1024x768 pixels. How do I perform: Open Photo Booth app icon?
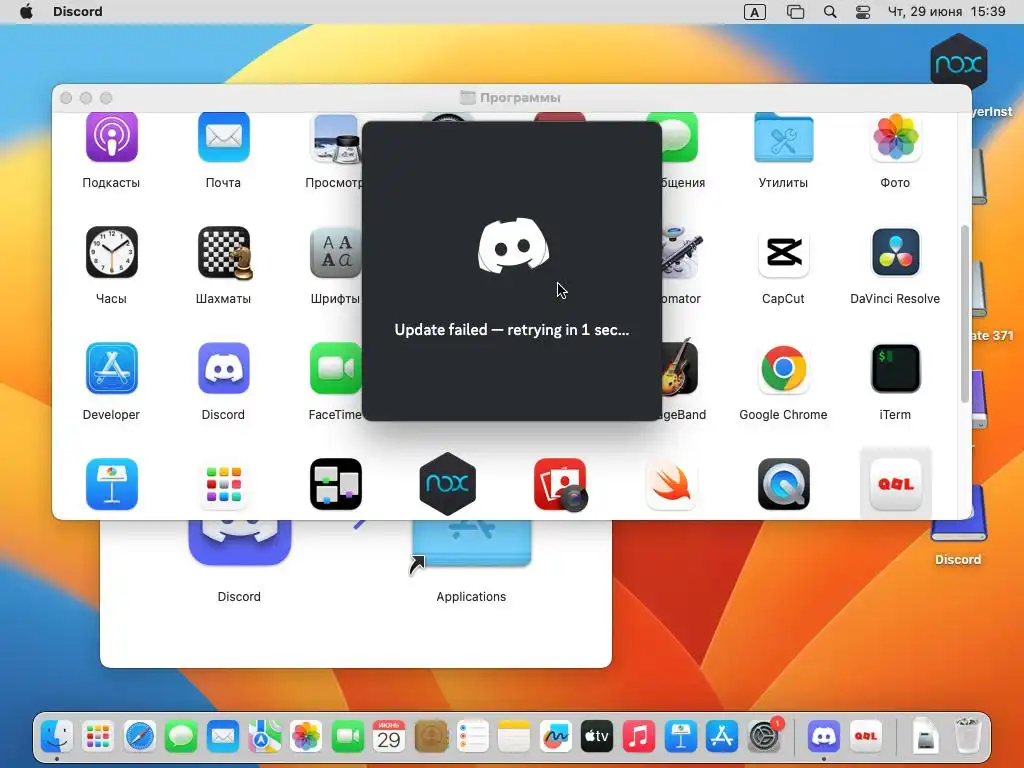pyautogui.click(x=560, y=484)
